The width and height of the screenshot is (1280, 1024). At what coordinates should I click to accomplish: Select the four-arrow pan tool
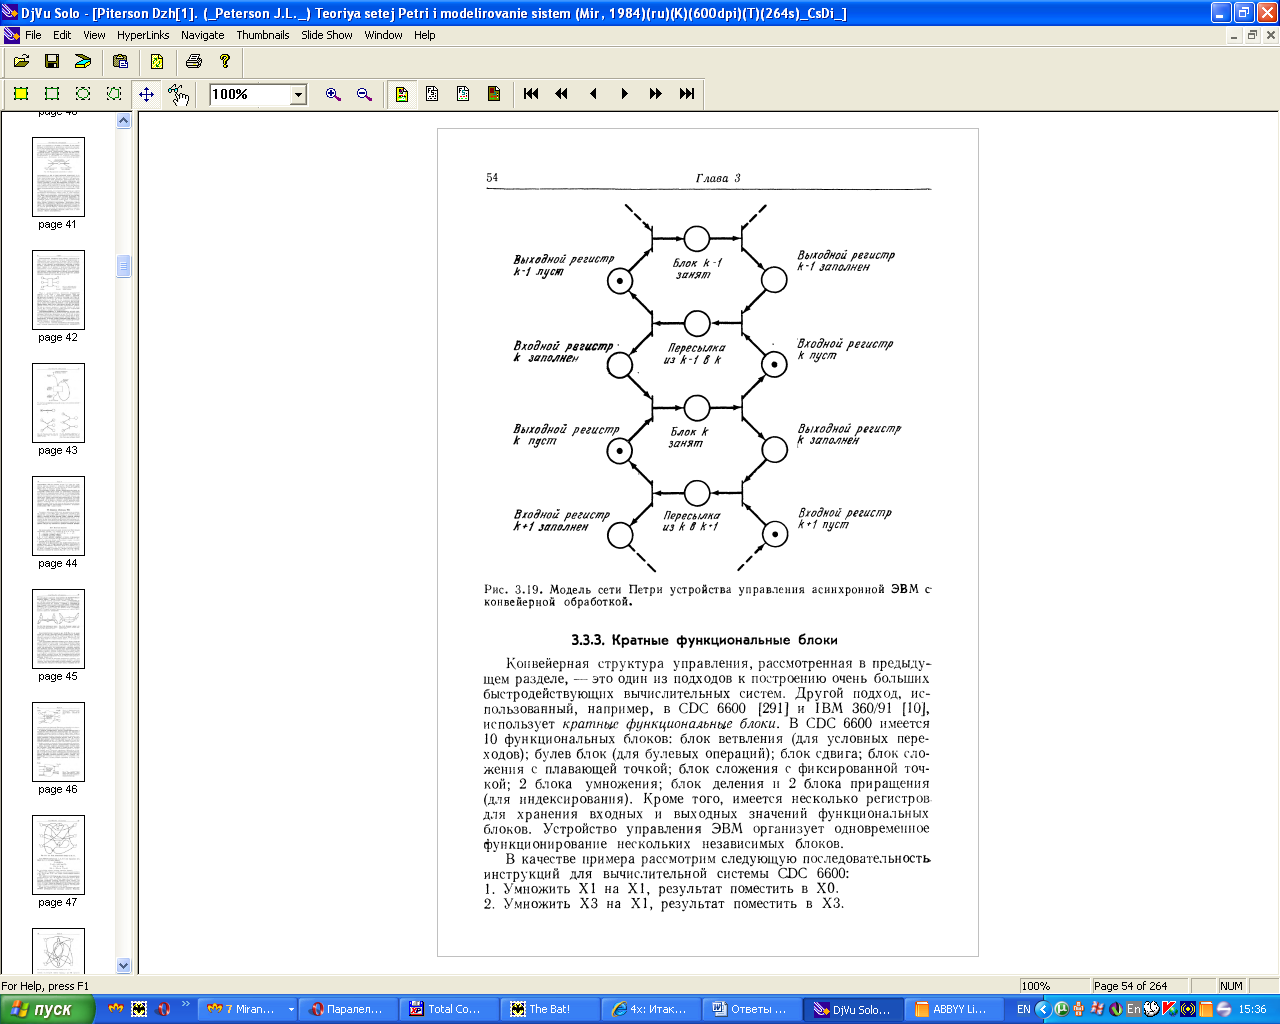point(146,94)
